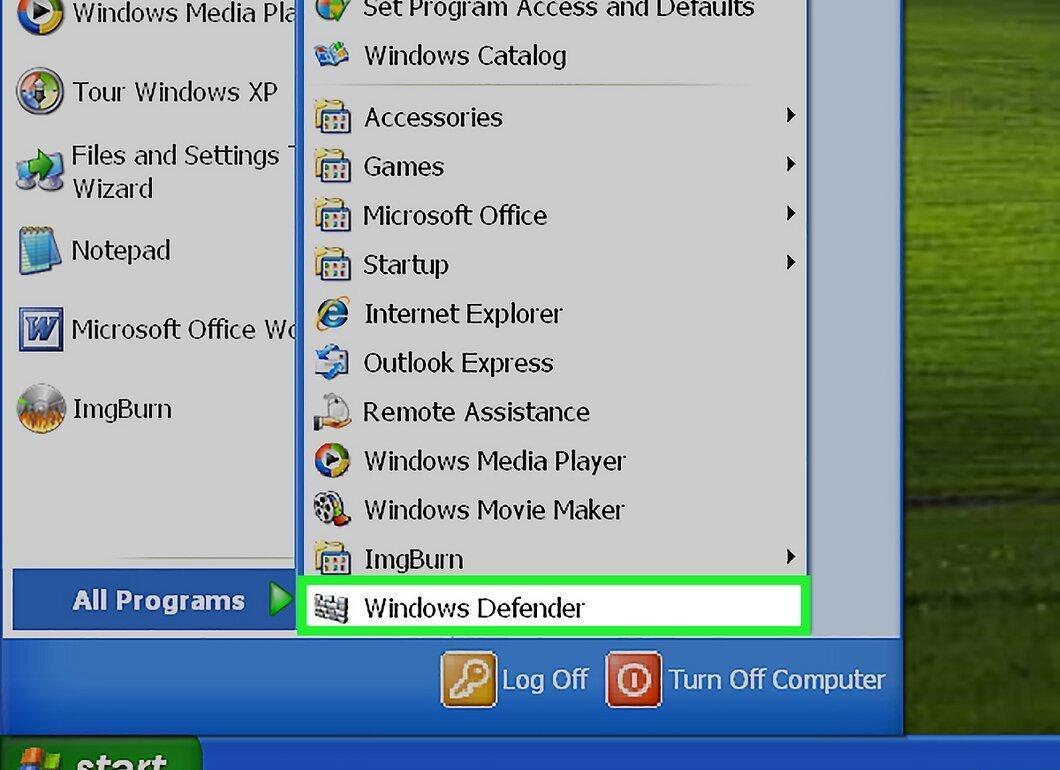This screenshot has width=1060, height=770.
Task: Expand the Games submenu arrow
Action: coord(790,164)
